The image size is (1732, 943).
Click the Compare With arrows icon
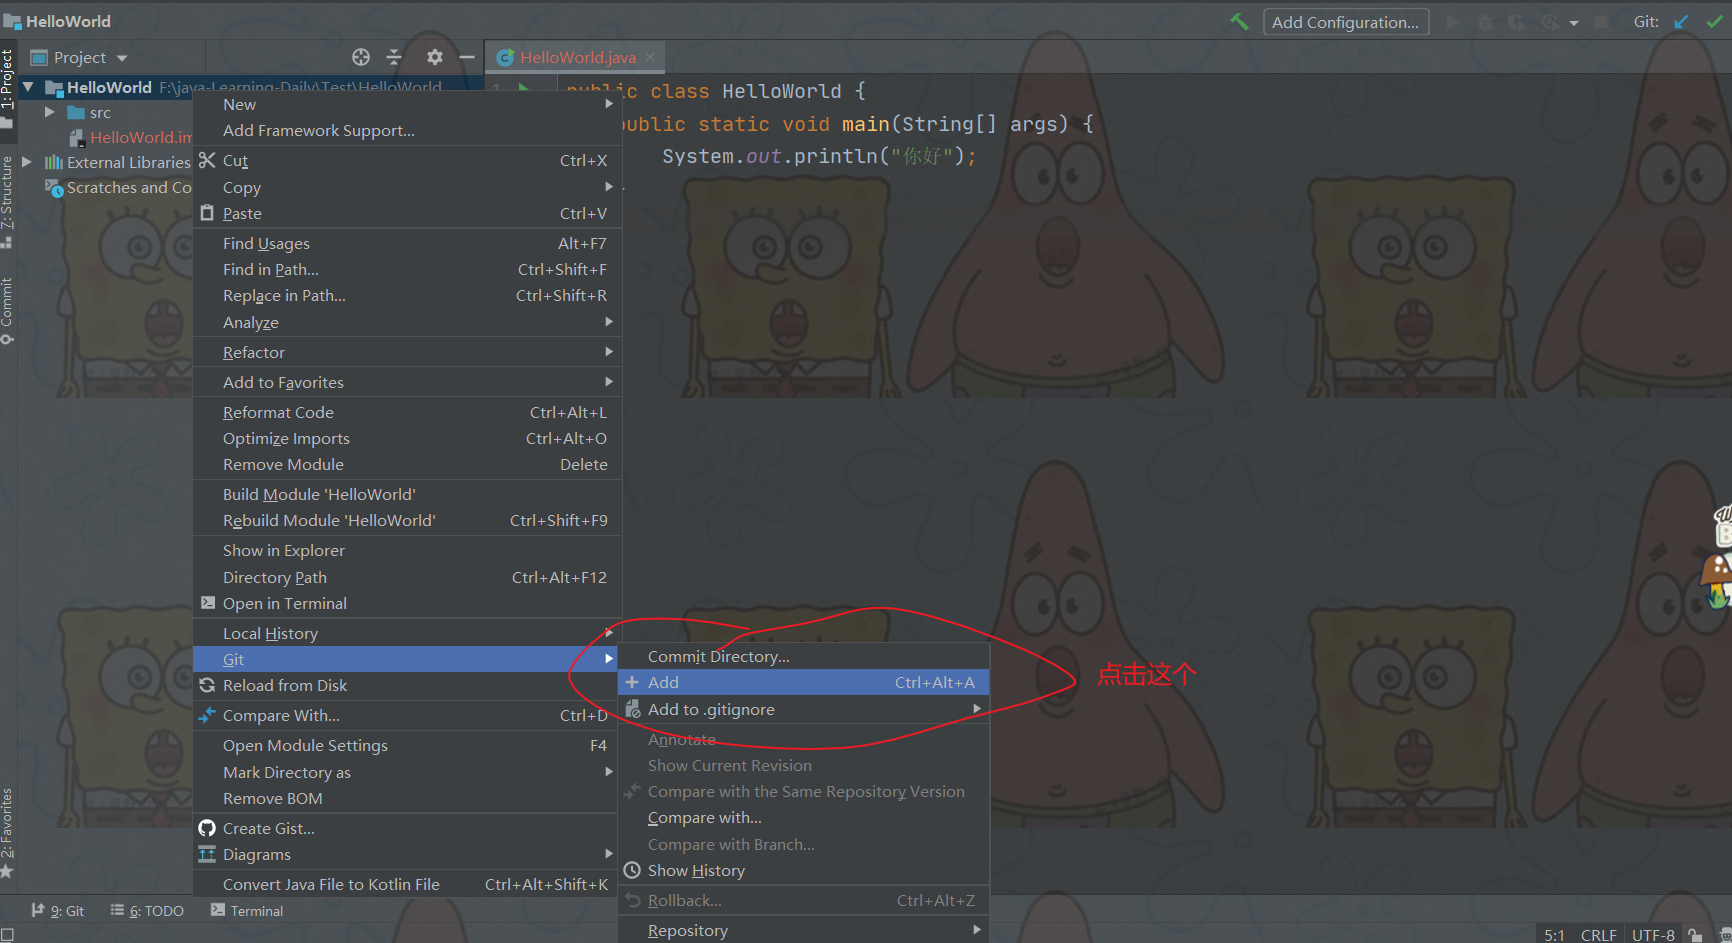pyautogui.click(x=207, y=715)
